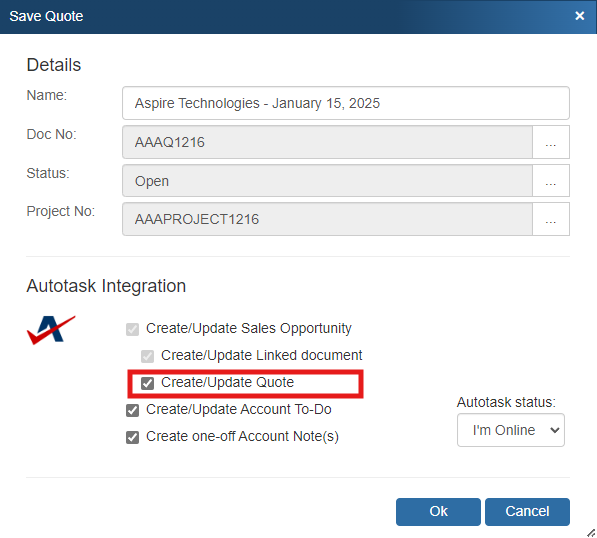597x538 pixels.
Task: Close the Save Quote dialog with X
Action: [579, 16]
